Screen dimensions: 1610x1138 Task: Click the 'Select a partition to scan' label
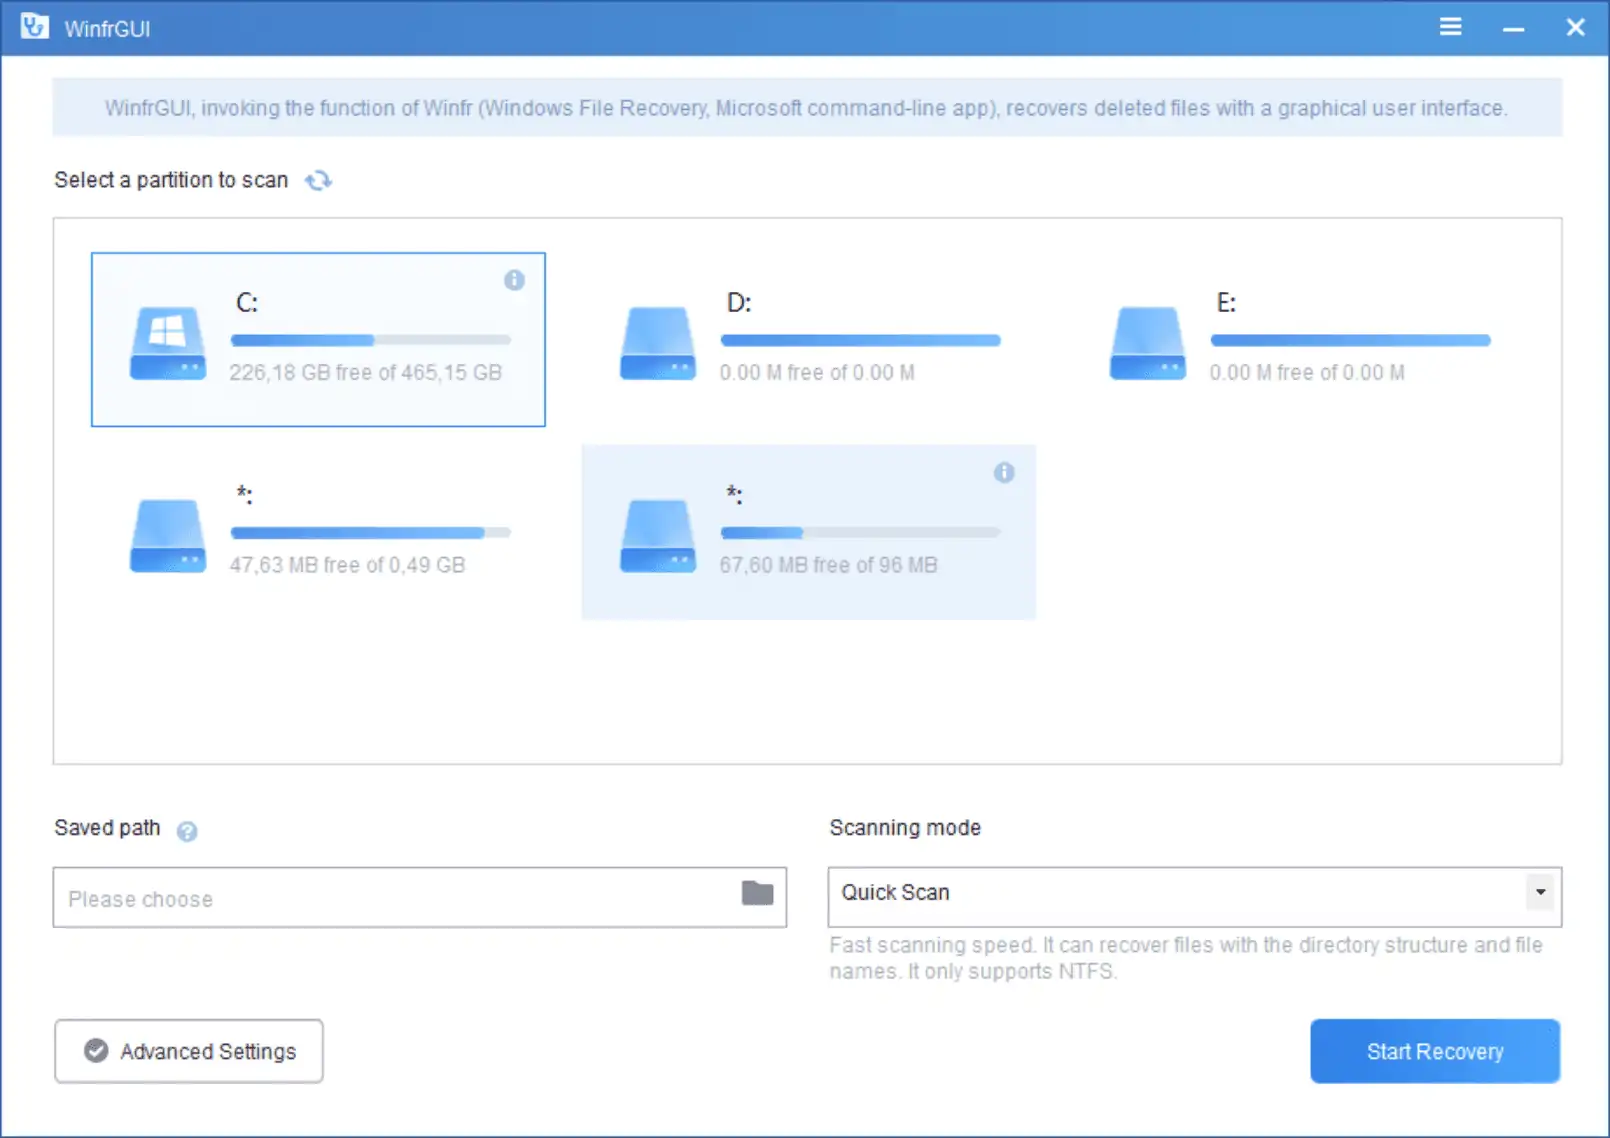[171, 180]
